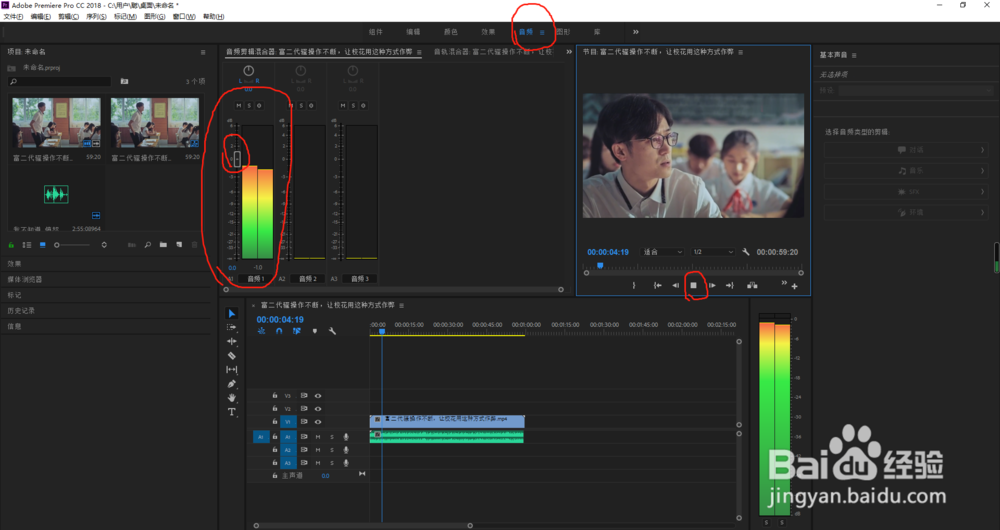The height and width of the screenshot is (530, 1000).
Task: Step back one frame
Action: tap(675, 285)
